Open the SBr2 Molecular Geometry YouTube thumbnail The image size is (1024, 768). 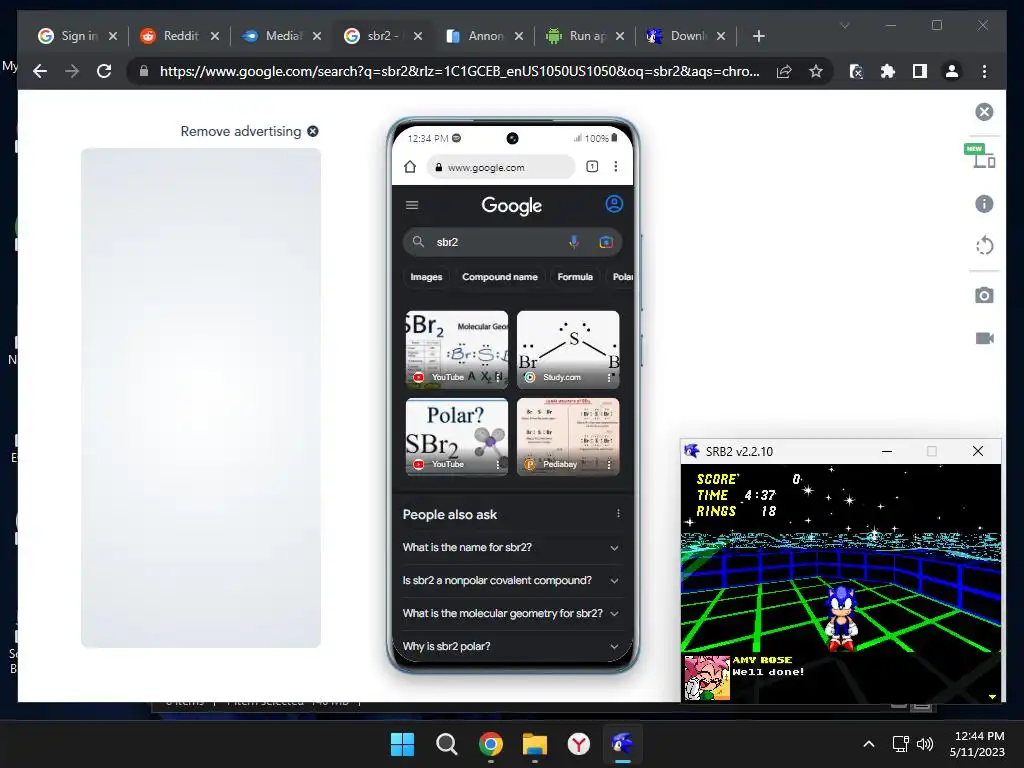(x=456, y=349)
